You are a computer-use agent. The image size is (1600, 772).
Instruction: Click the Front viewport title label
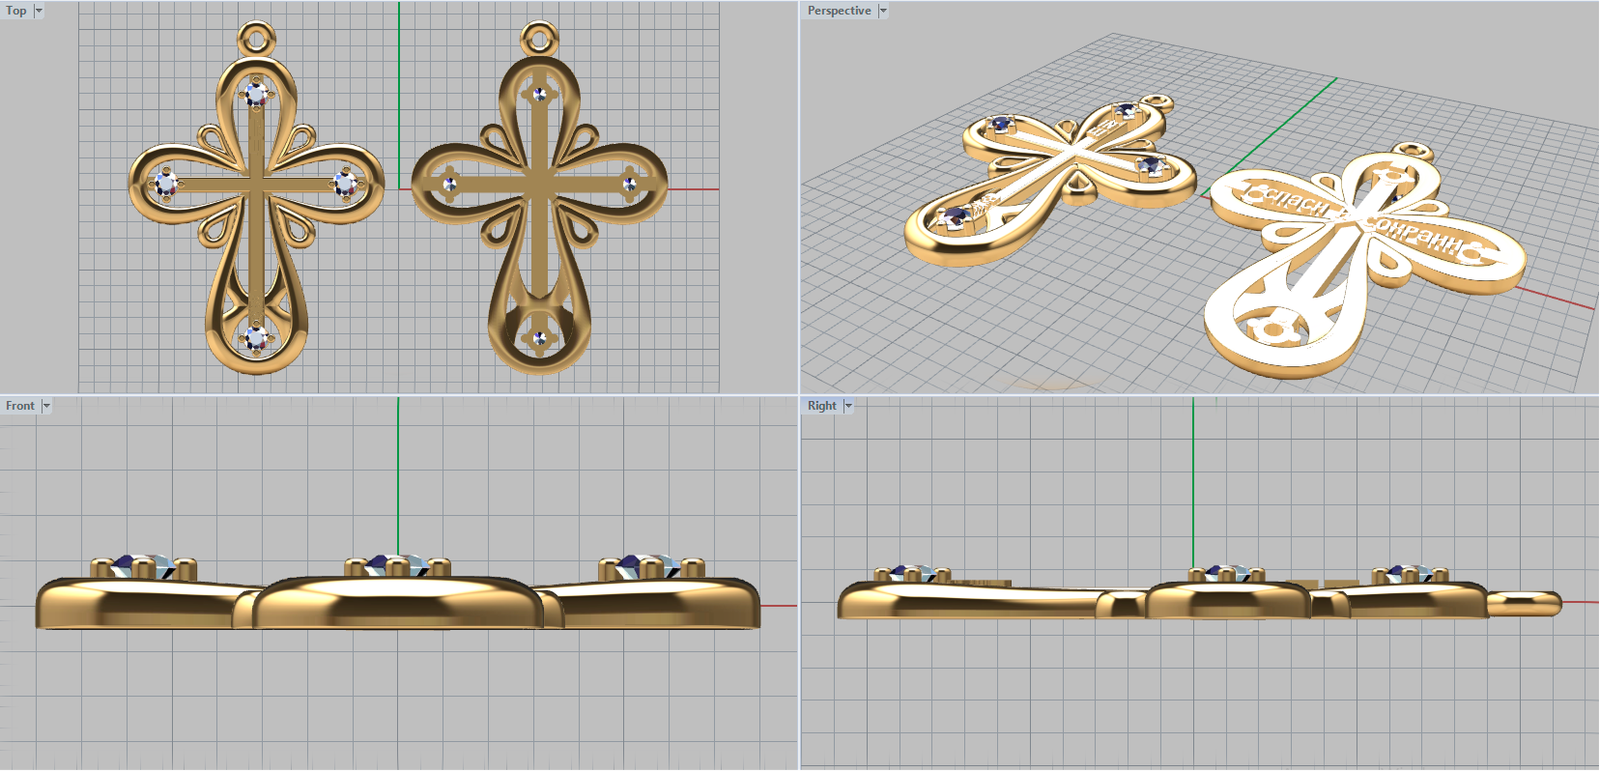point(20,406)
